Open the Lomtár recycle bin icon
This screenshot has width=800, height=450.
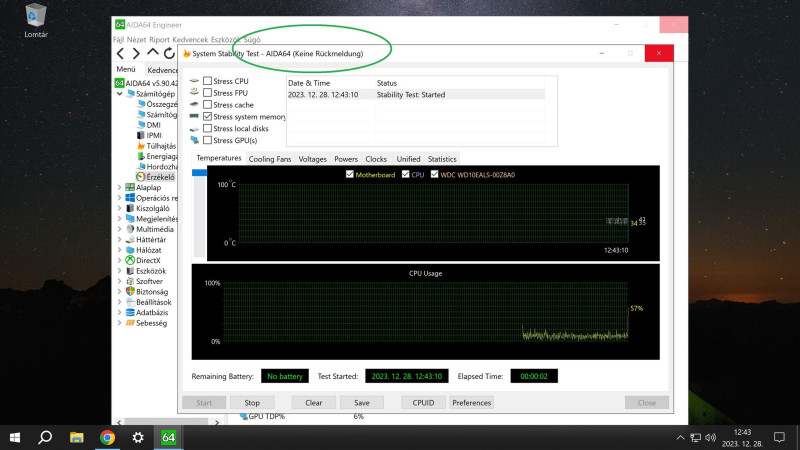(36, 20)
